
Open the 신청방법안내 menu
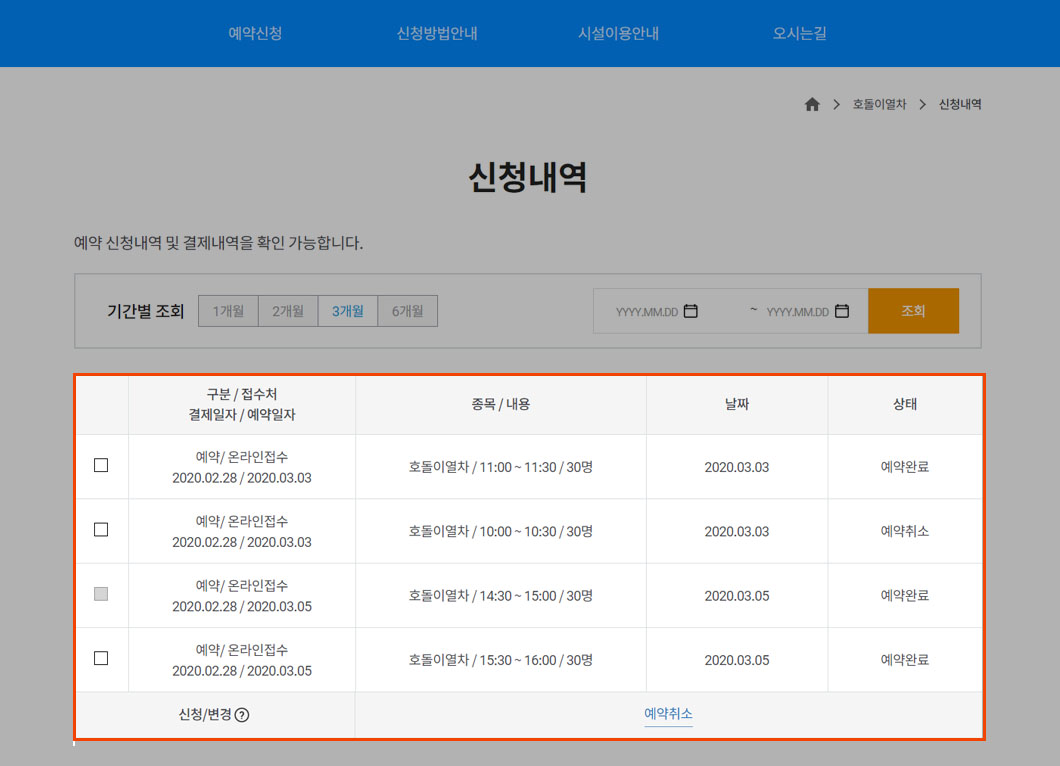click(437, 33)
